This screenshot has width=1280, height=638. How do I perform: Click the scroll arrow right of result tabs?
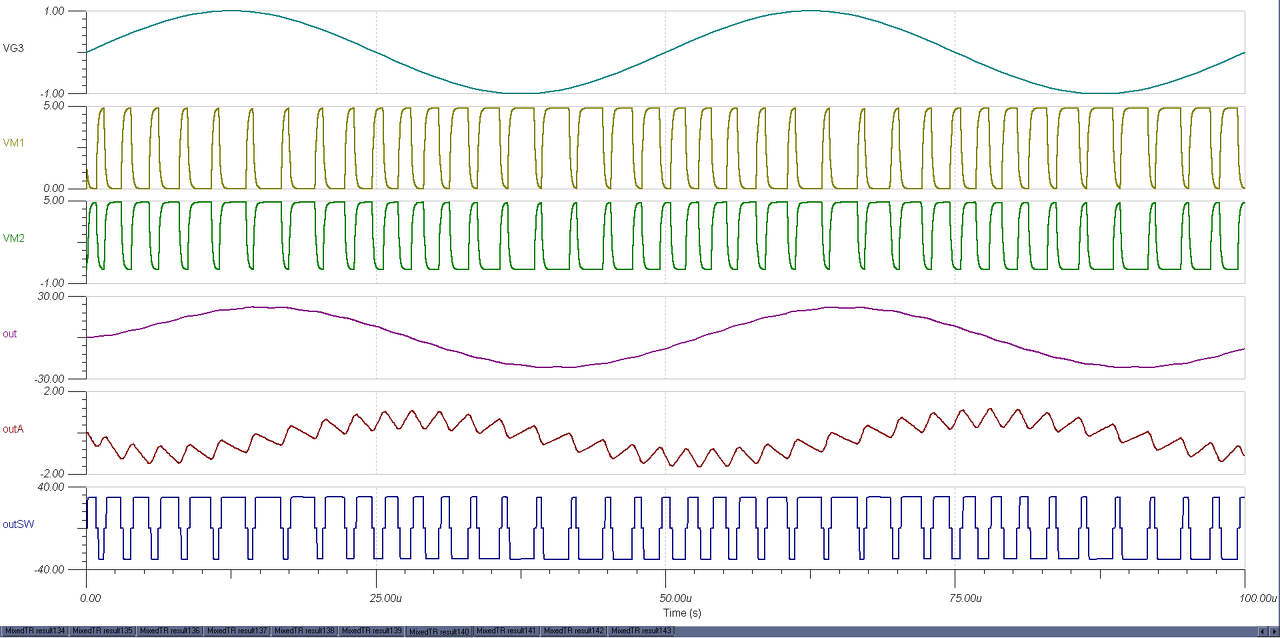pos(1274,631)
